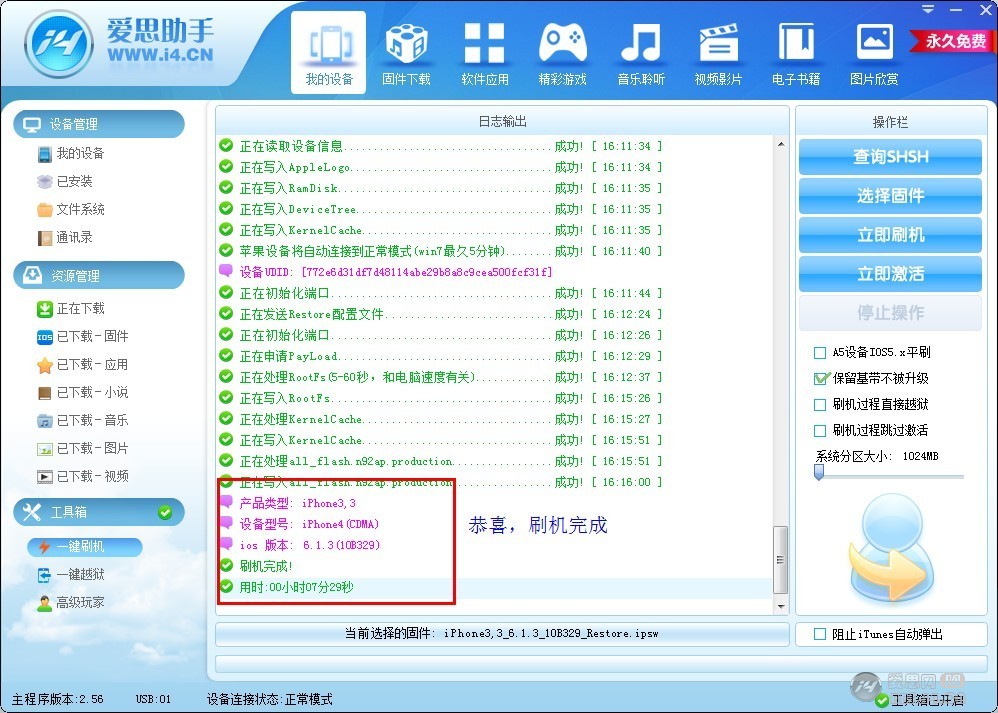The image size is (998, 713).
Task: Click the 查询SHSH button
Action: (x=890, y=157)
